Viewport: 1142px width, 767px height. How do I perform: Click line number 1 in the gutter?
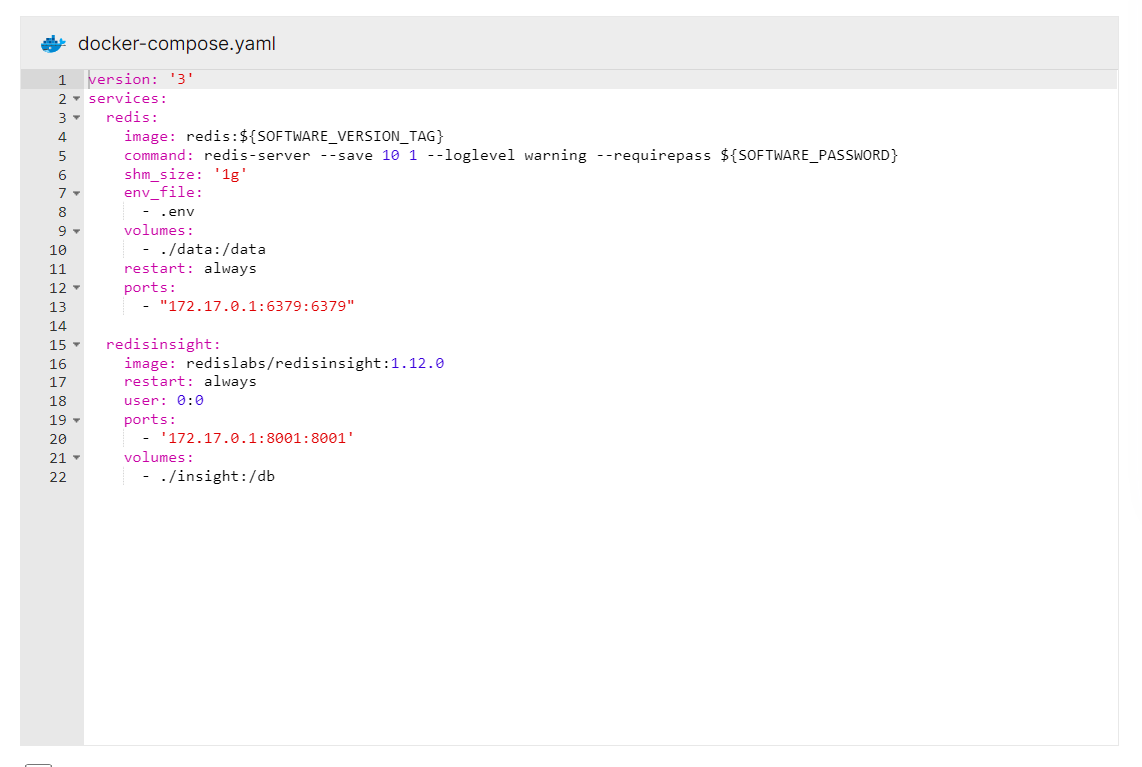pyautogui.click(x=61, y=79)
